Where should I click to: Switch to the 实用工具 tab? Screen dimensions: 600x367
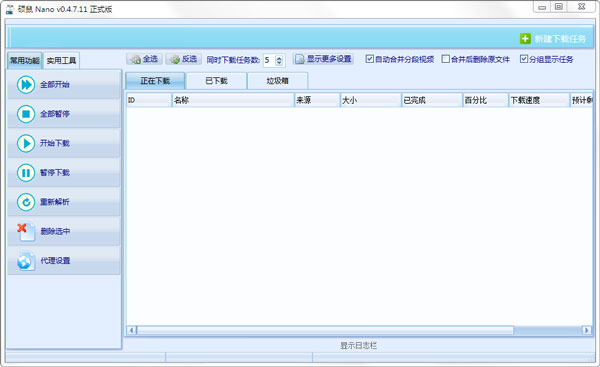coord(61,60)
